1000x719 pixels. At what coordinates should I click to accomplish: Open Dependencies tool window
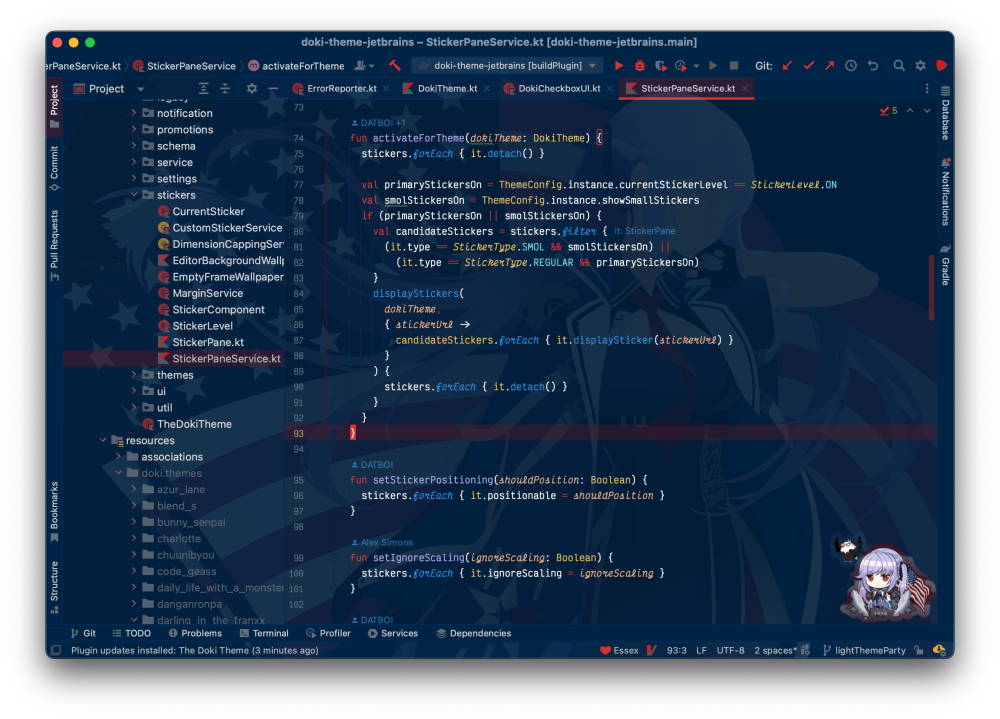[x=474, y=633]
